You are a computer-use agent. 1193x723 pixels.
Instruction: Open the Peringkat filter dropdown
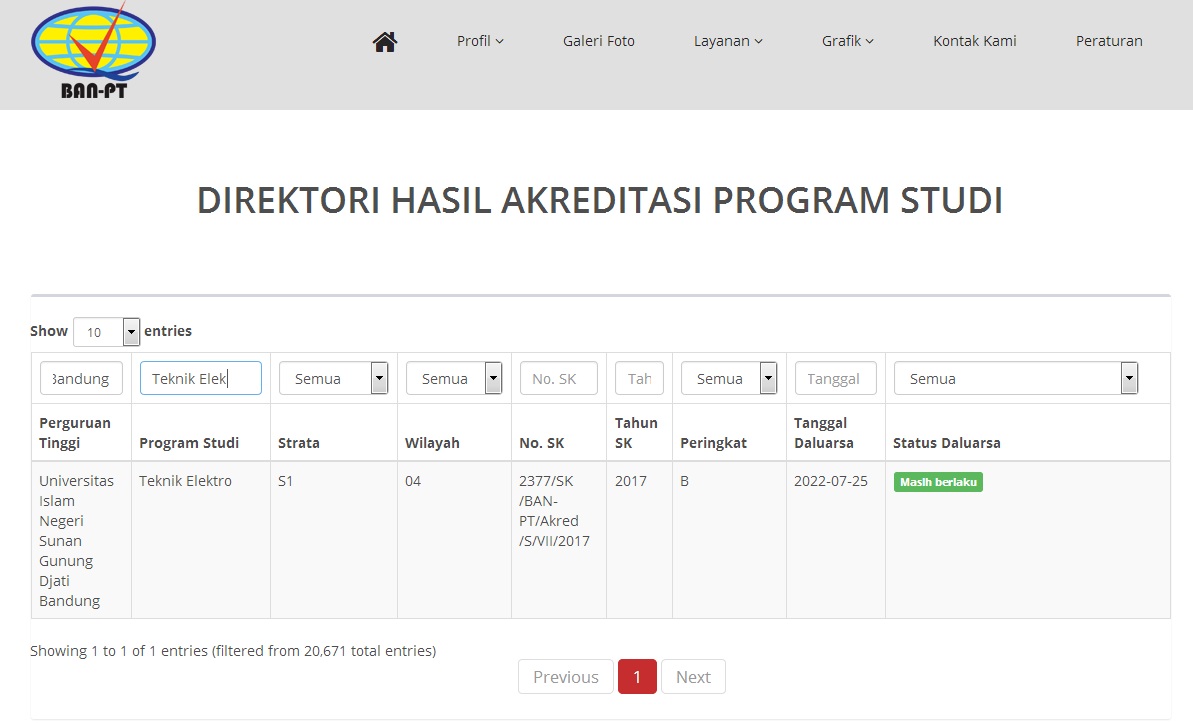click(x=729, y=378)
